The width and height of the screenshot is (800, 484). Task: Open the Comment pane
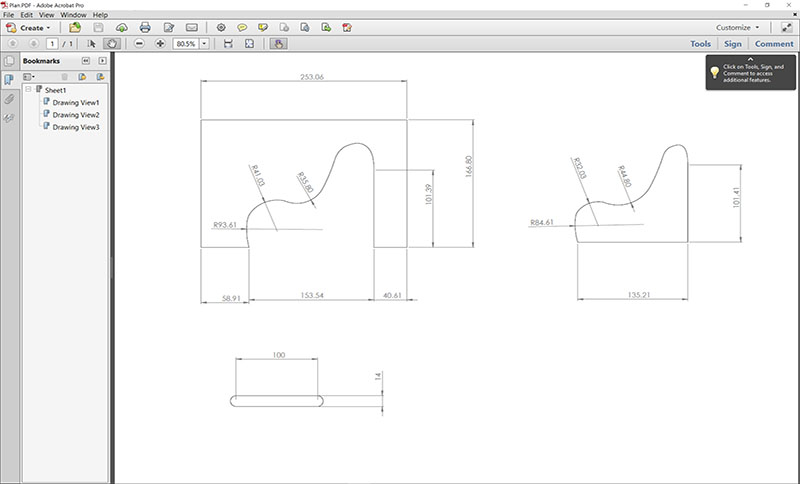point(774,44)
